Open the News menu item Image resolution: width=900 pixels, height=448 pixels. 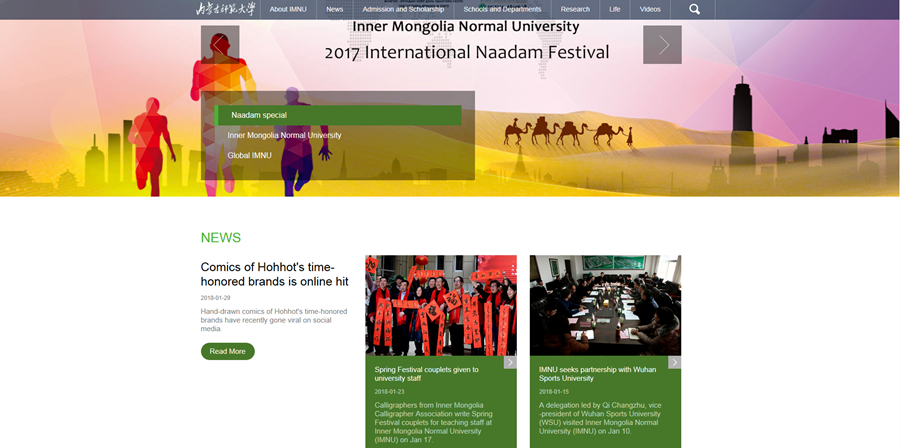tap(335, 9)
